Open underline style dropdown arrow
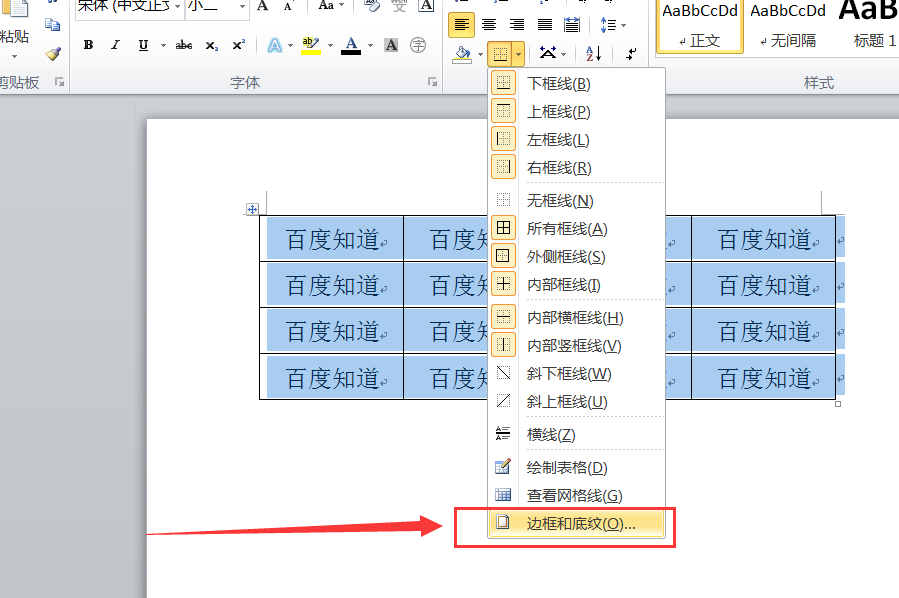This screenshot has height=598, width=899. click(163, 45)
